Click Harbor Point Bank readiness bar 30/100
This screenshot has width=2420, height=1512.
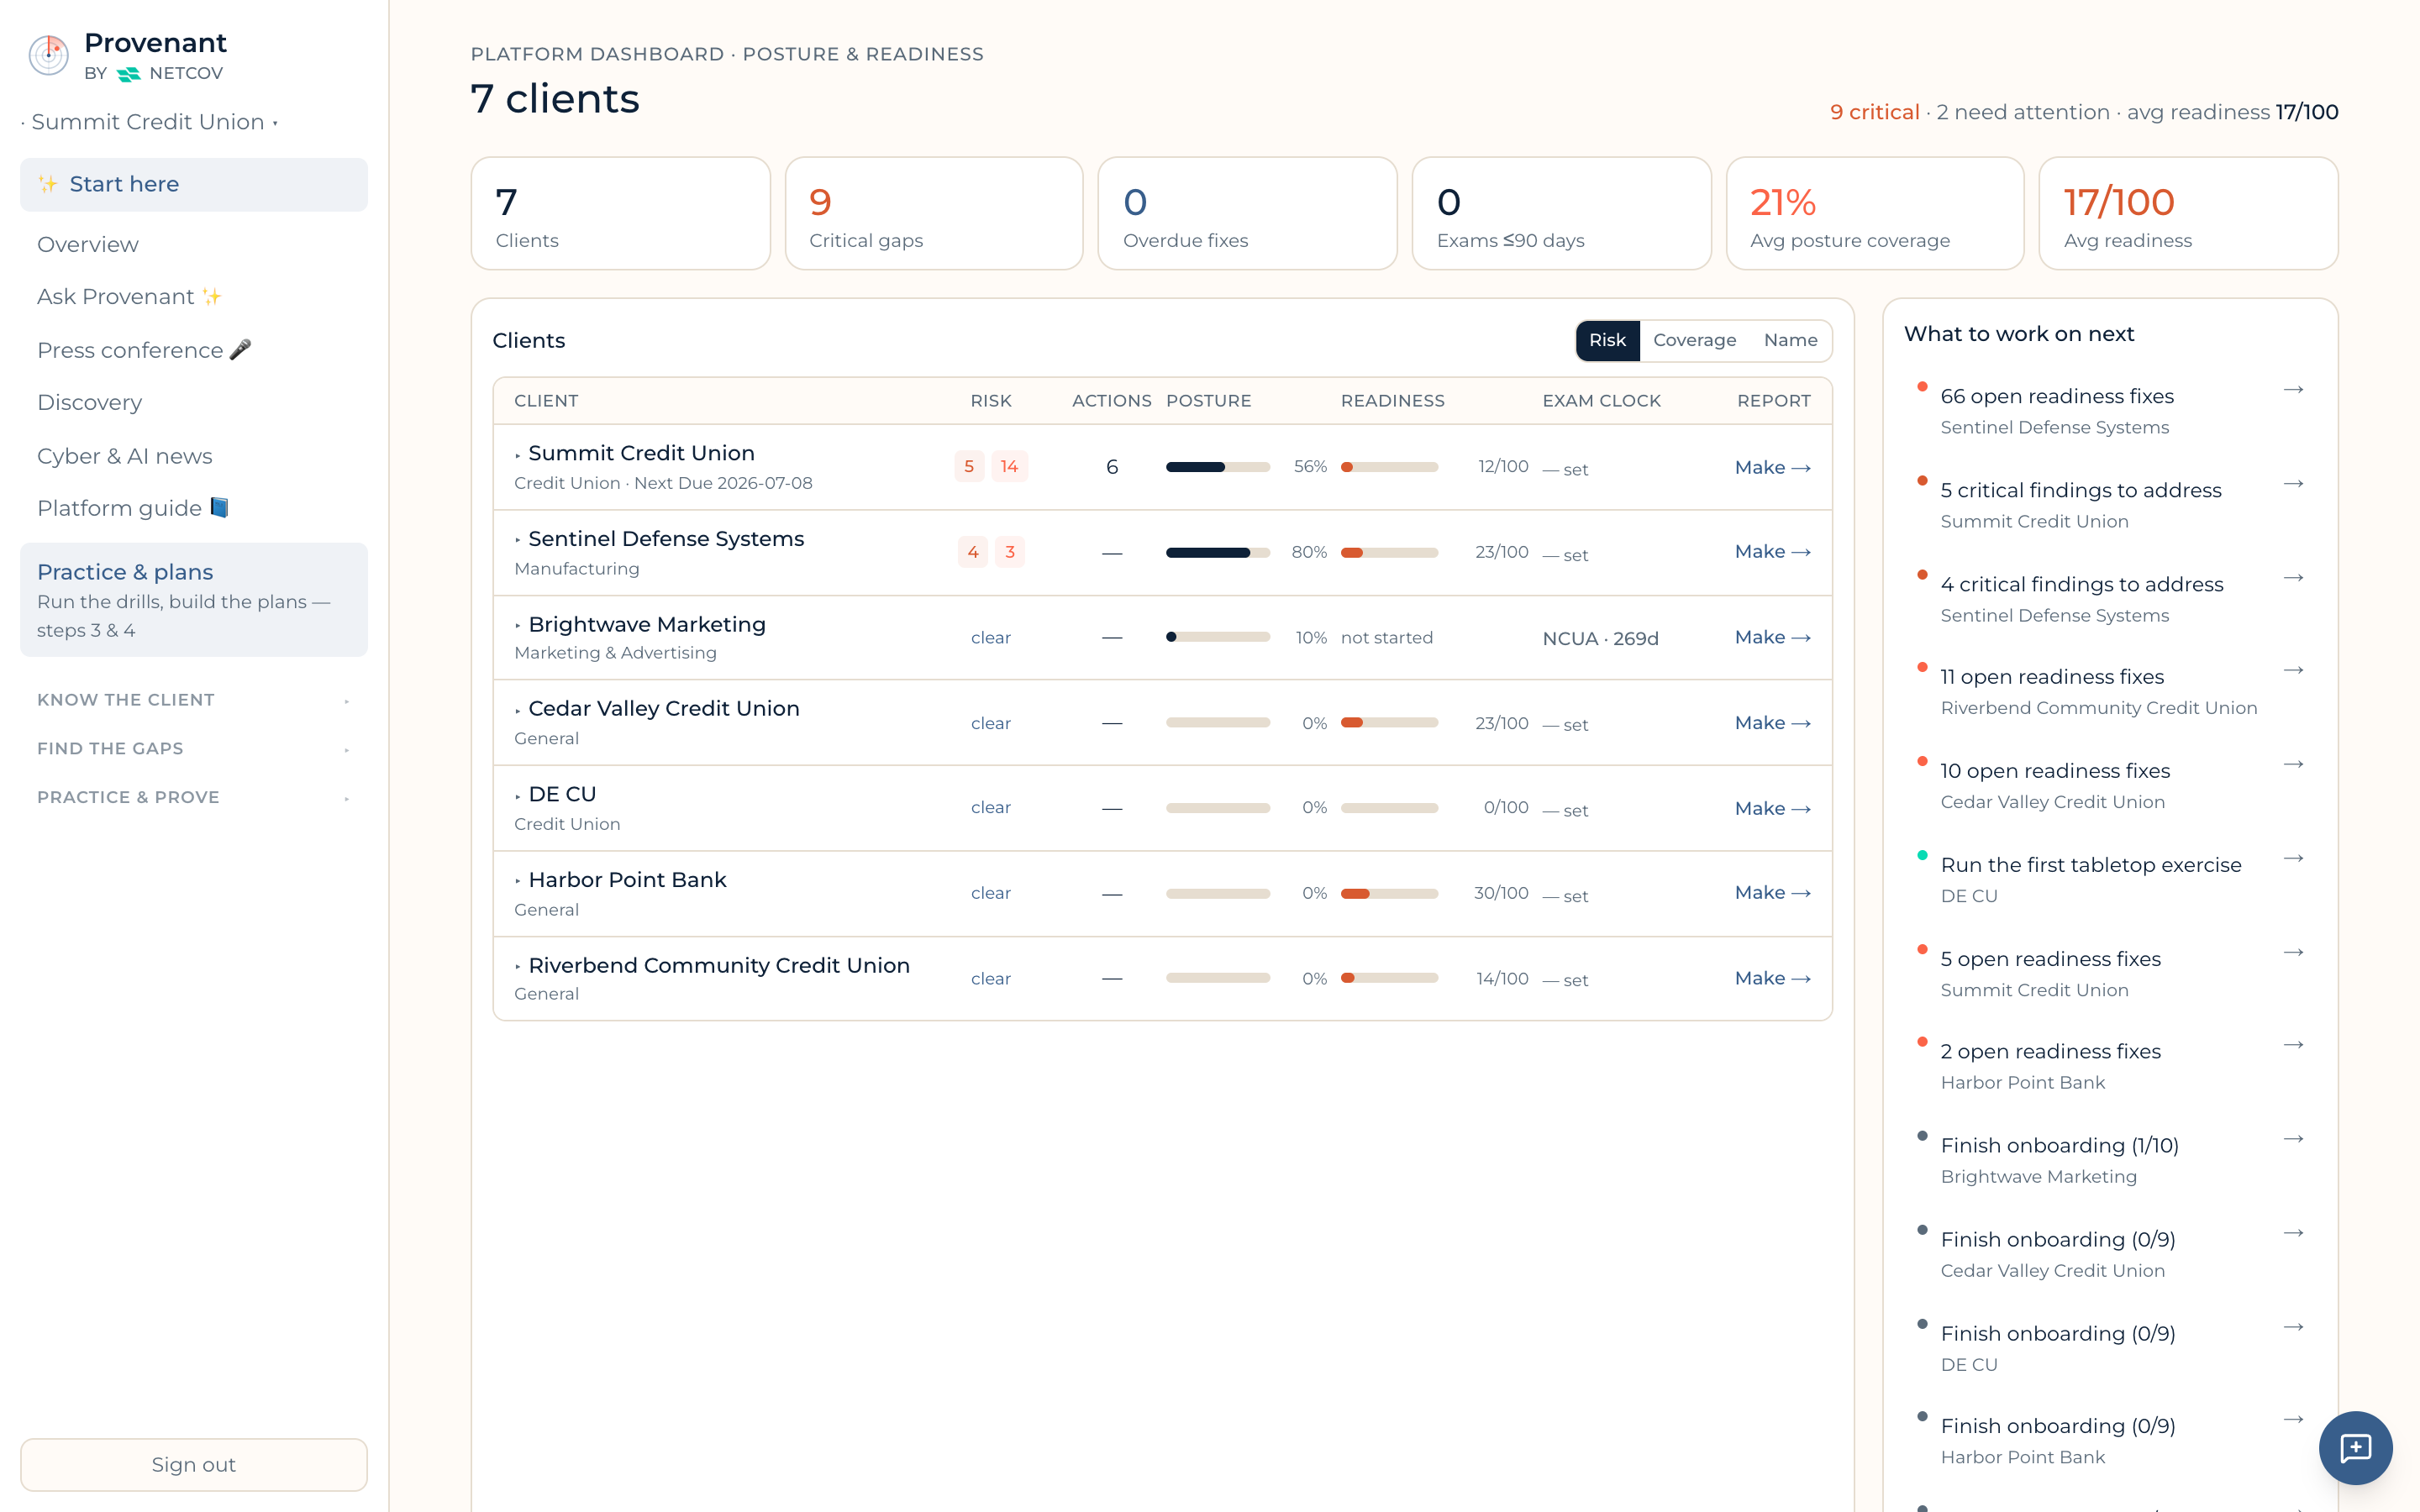pos(1389,893)
